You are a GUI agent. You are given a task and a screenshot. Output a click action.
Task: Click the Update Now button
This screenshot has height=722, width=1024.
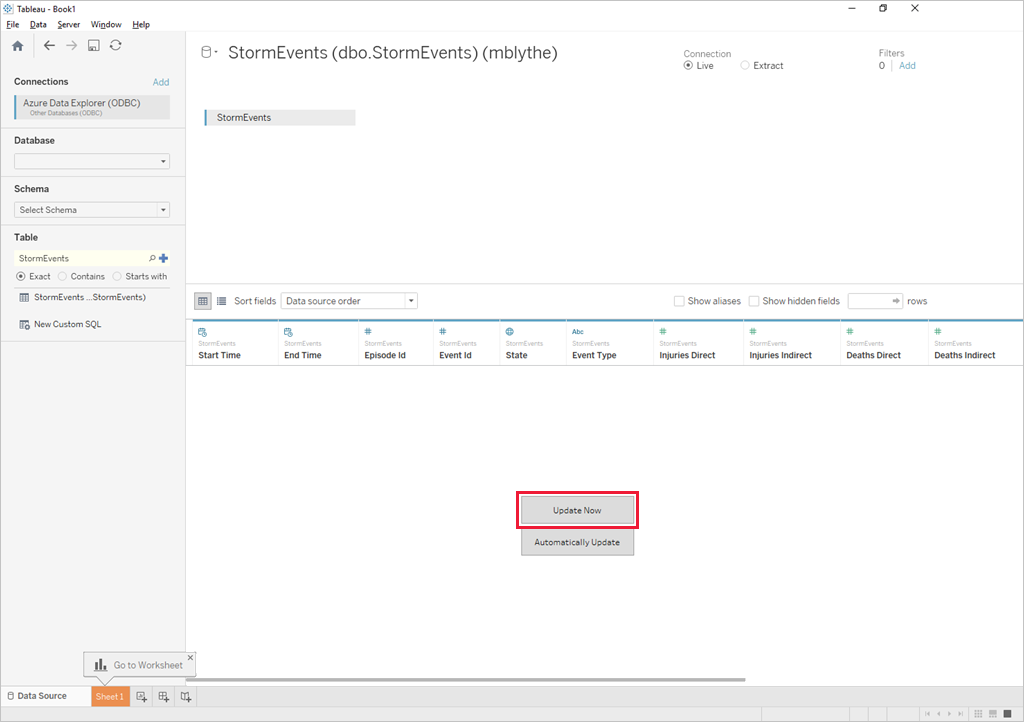click(x=577, y=510)
